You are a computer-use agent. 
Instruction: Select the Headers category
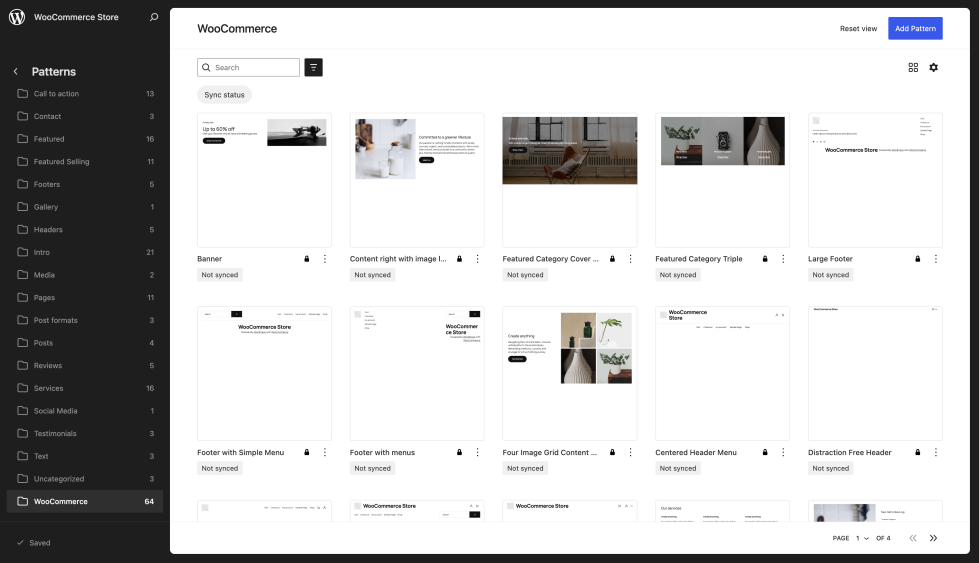point(85,230)
